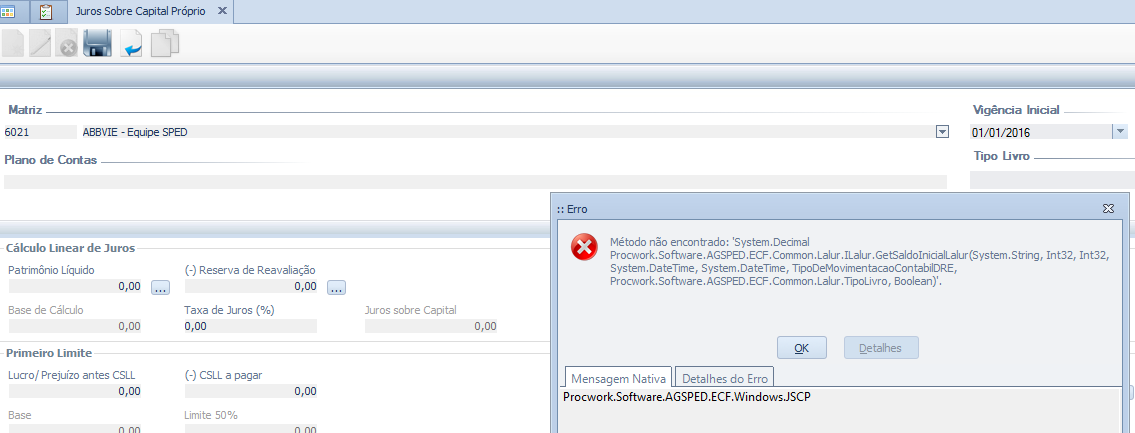The height and width of the screenshot is (433, 1135).
Task: Close the Erro dialog window
Action: [x=1107, y=209]
